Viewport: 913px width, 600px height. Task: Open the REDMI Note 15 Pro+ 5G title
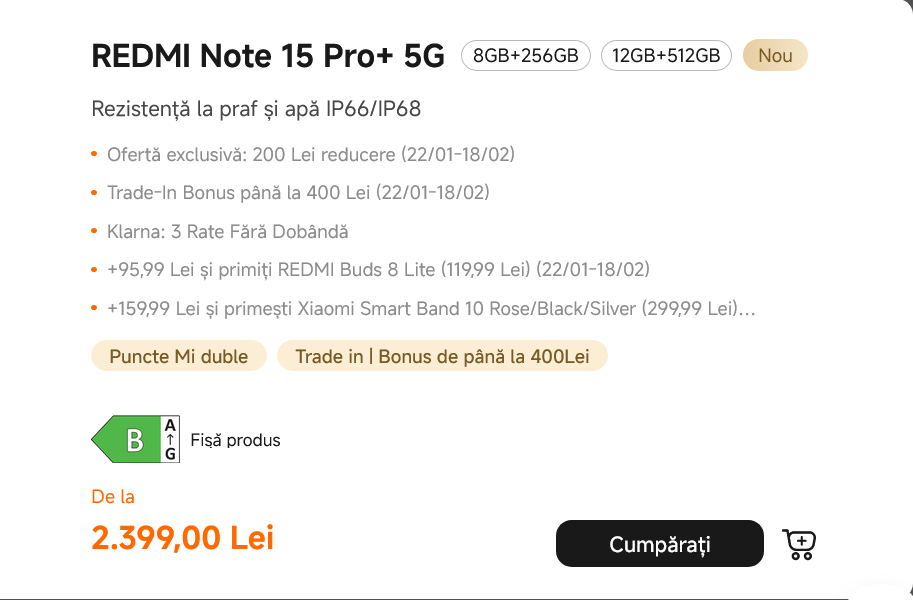pos(268,56)
